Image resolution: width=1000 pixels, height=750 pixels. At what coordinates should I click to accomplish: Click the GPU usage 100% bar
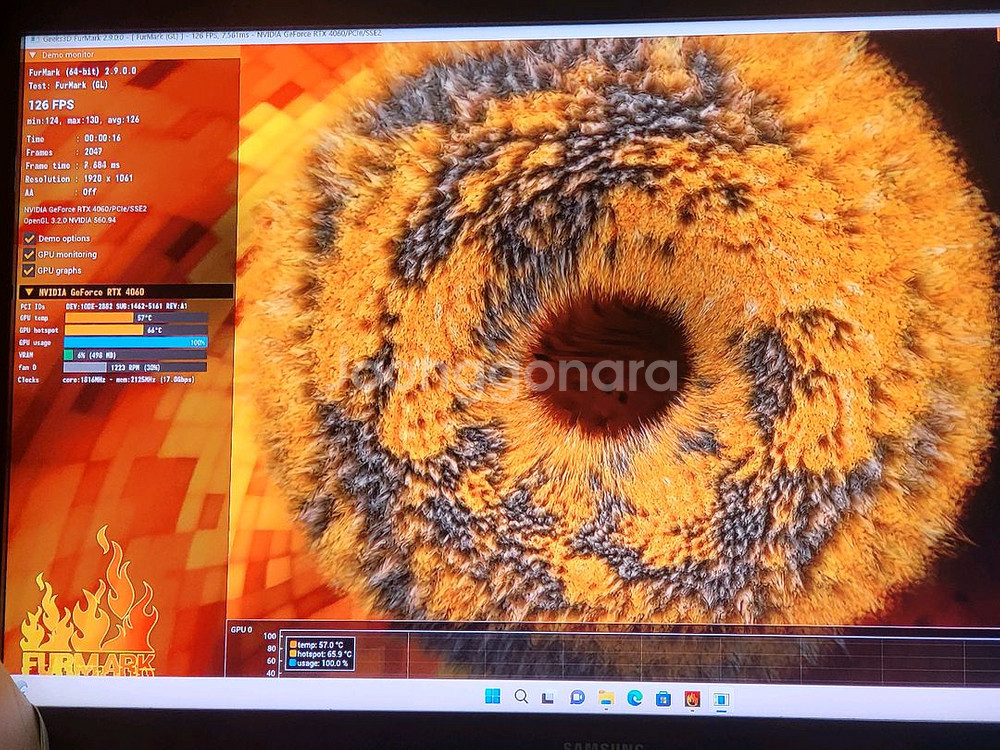pos(136,342)
